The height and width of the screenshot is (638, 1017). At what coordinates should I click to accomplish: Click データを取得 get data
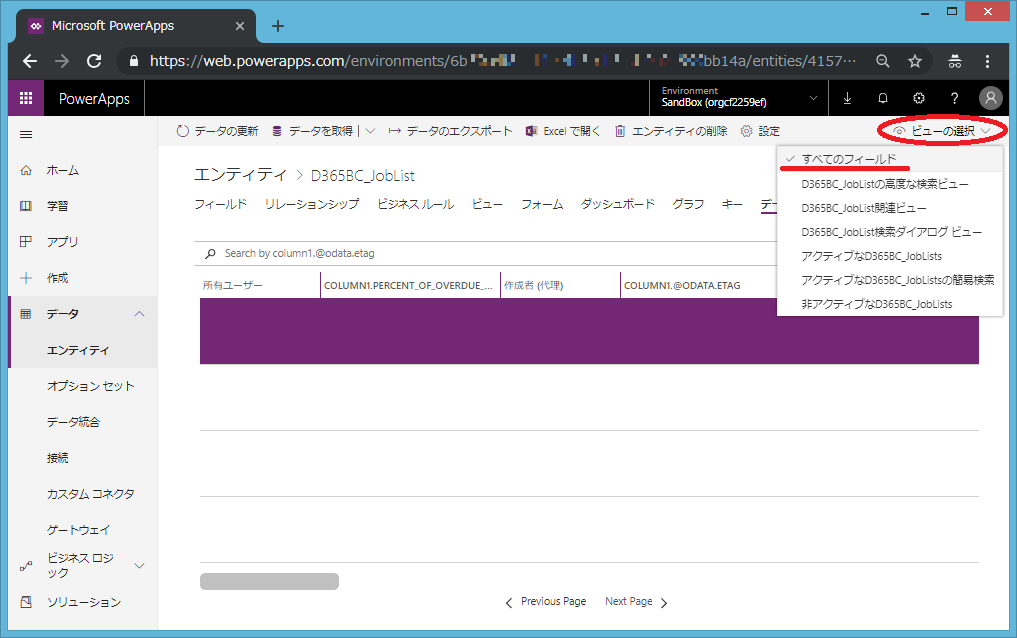pyautogui.click(x=312, y=131)
